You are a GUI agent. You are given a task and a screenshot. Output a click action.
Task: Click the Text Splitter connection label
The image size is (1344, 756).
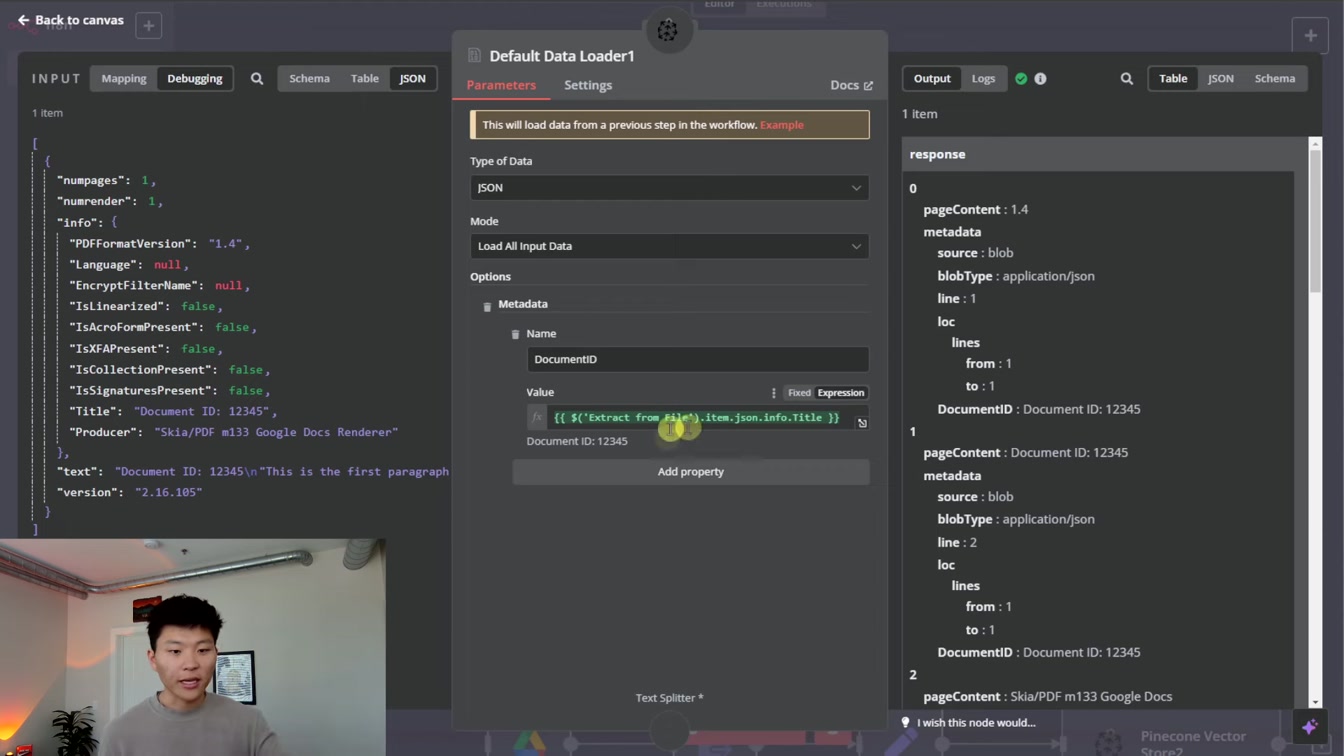coord(669,698)
